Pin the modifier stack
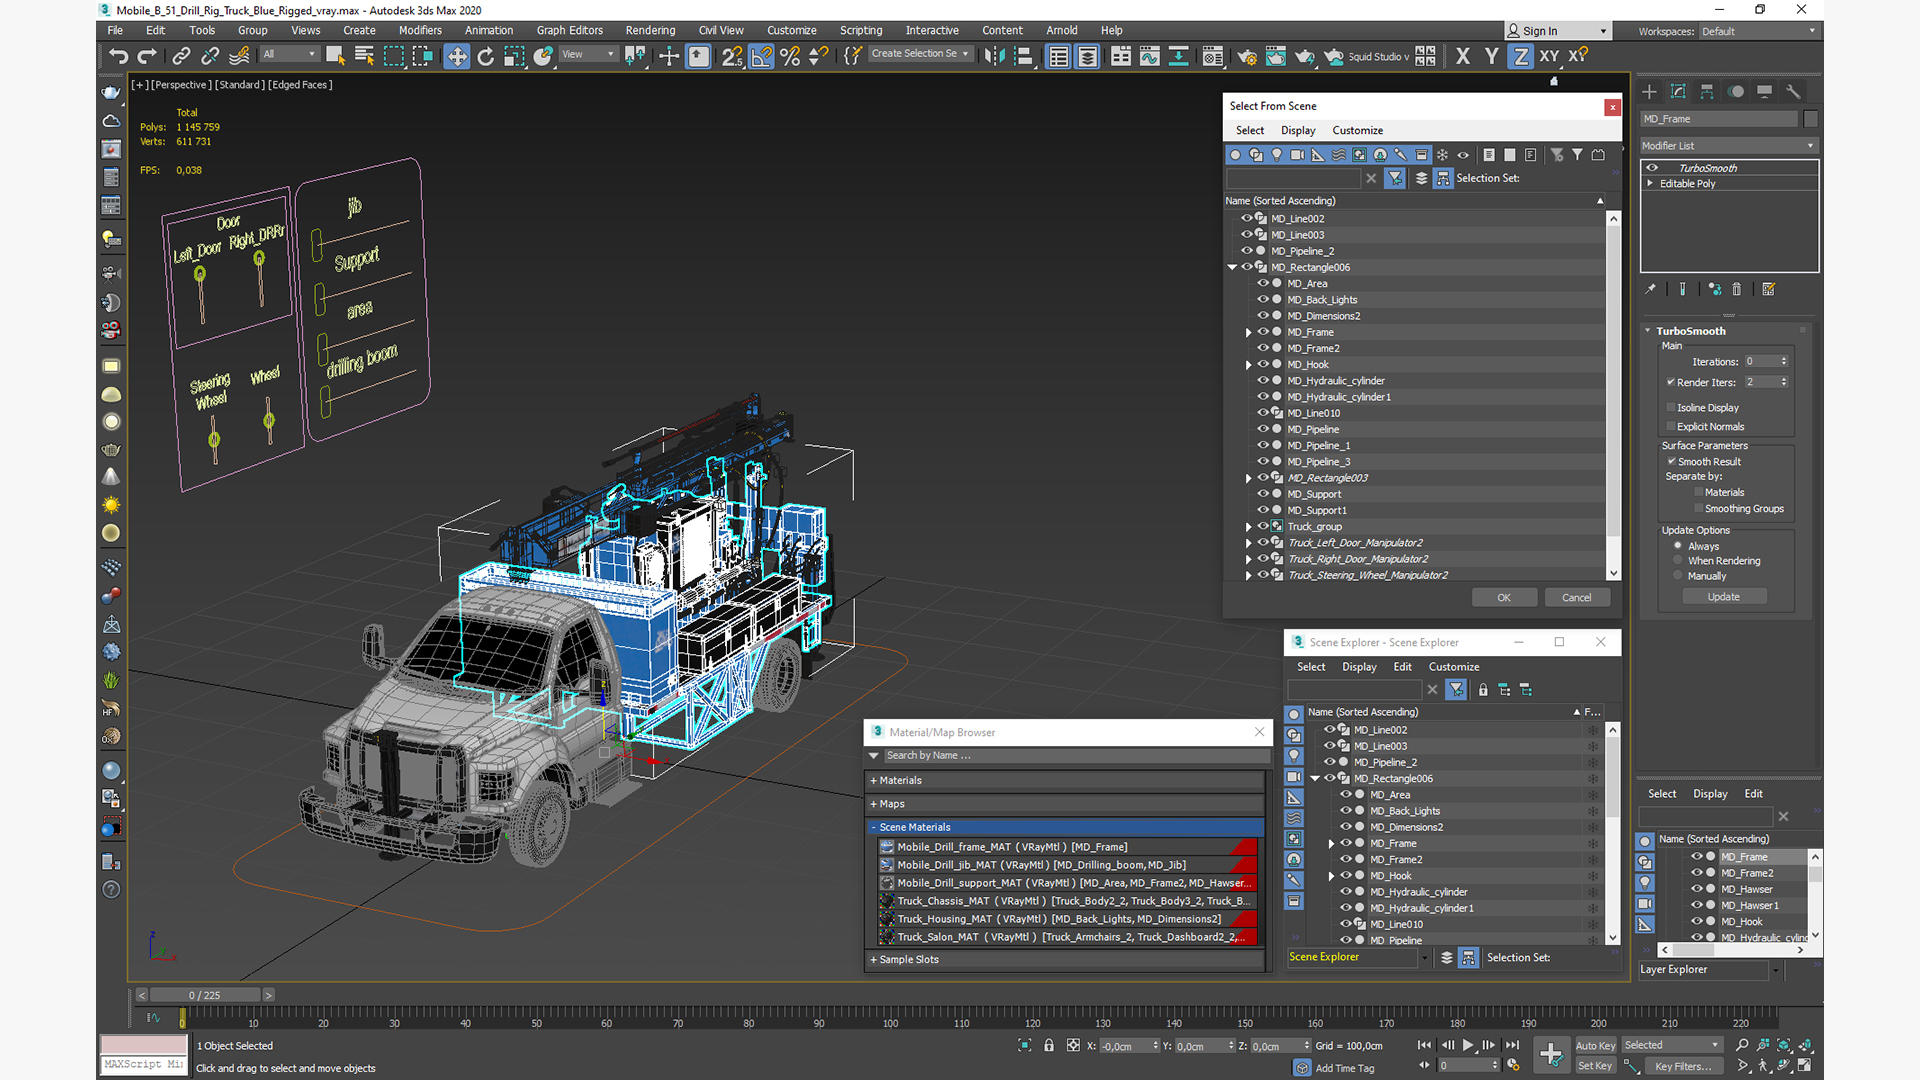This screenshot has width=1920, height=1080. tap(1650, 289)
